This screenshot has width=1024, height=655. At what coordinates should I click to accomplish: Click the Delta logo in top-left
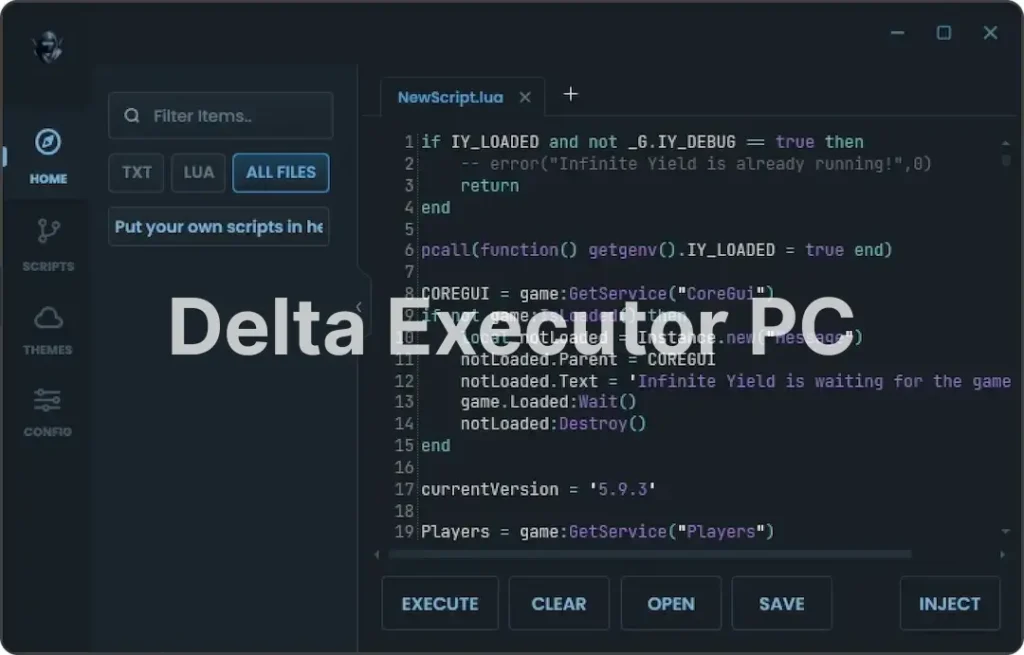point(47,47)
